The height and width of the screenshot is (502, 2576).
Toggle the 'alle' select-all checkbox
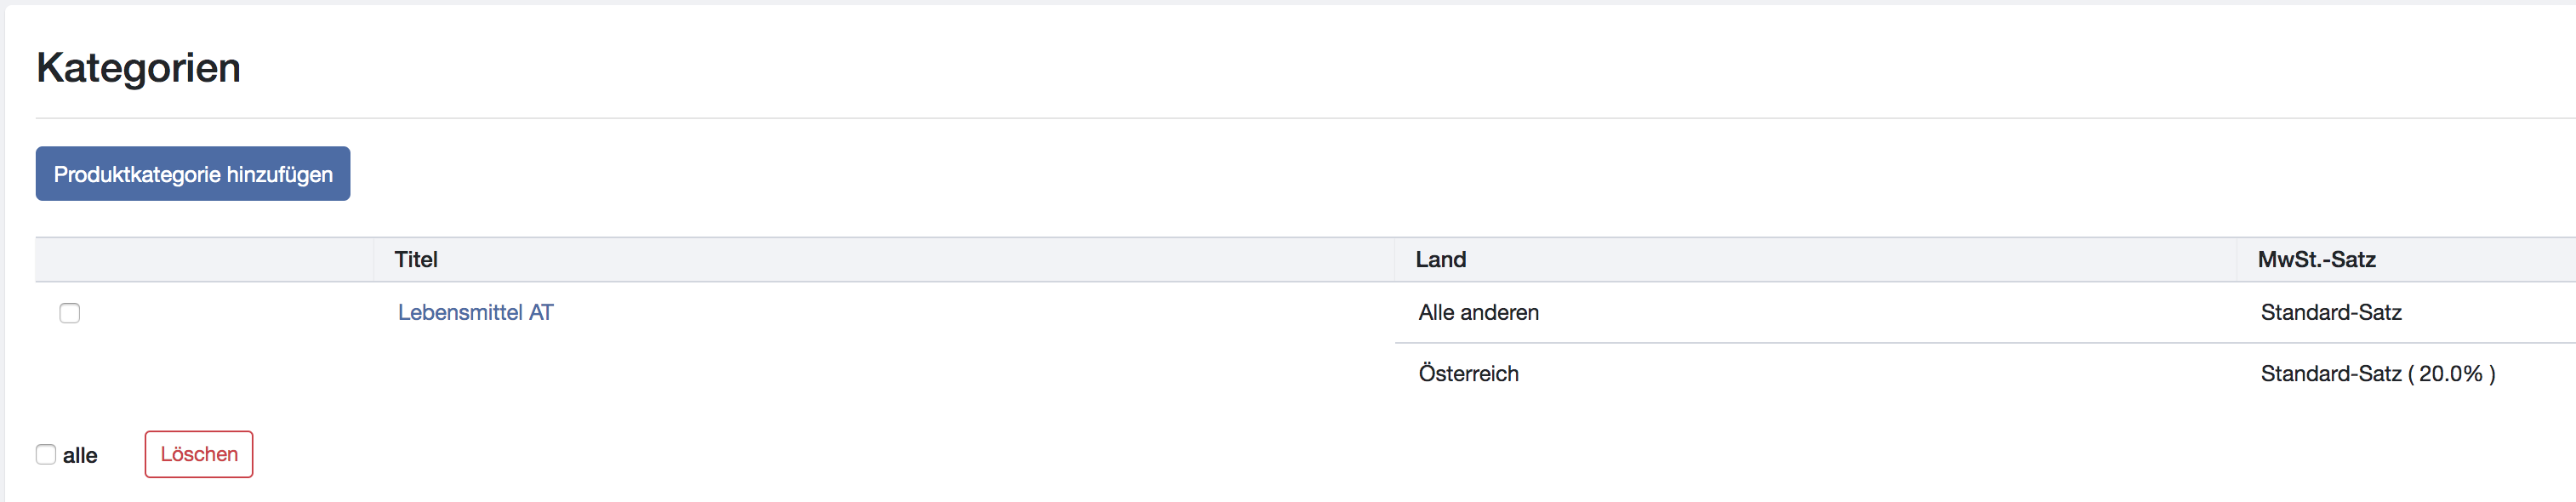pos(46,455)
